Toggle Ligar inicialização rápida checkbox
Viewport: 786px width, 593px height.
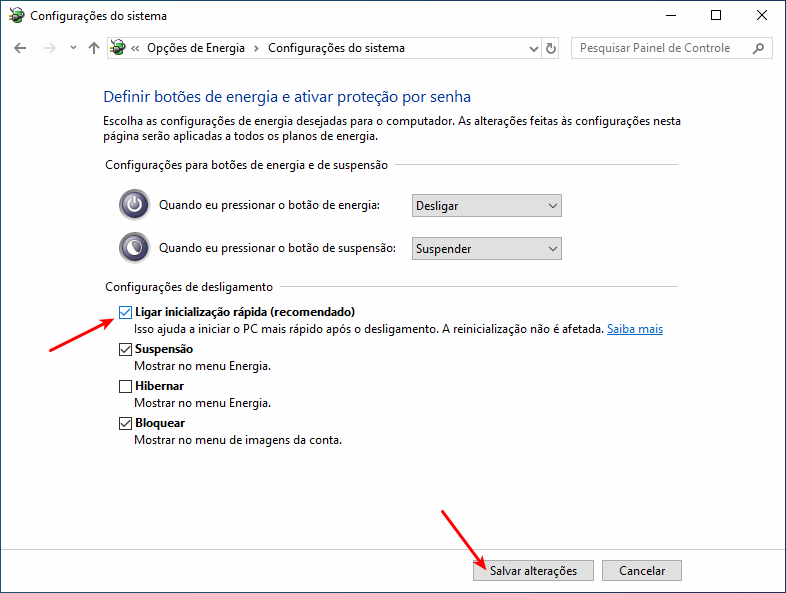point(125,312)
